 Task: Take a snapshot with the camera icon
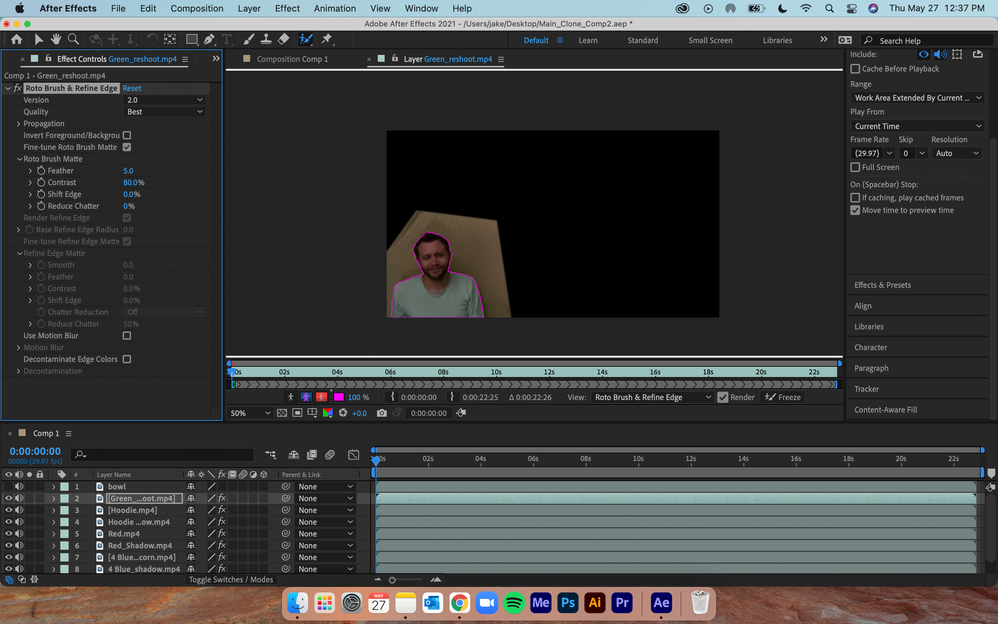382,412
